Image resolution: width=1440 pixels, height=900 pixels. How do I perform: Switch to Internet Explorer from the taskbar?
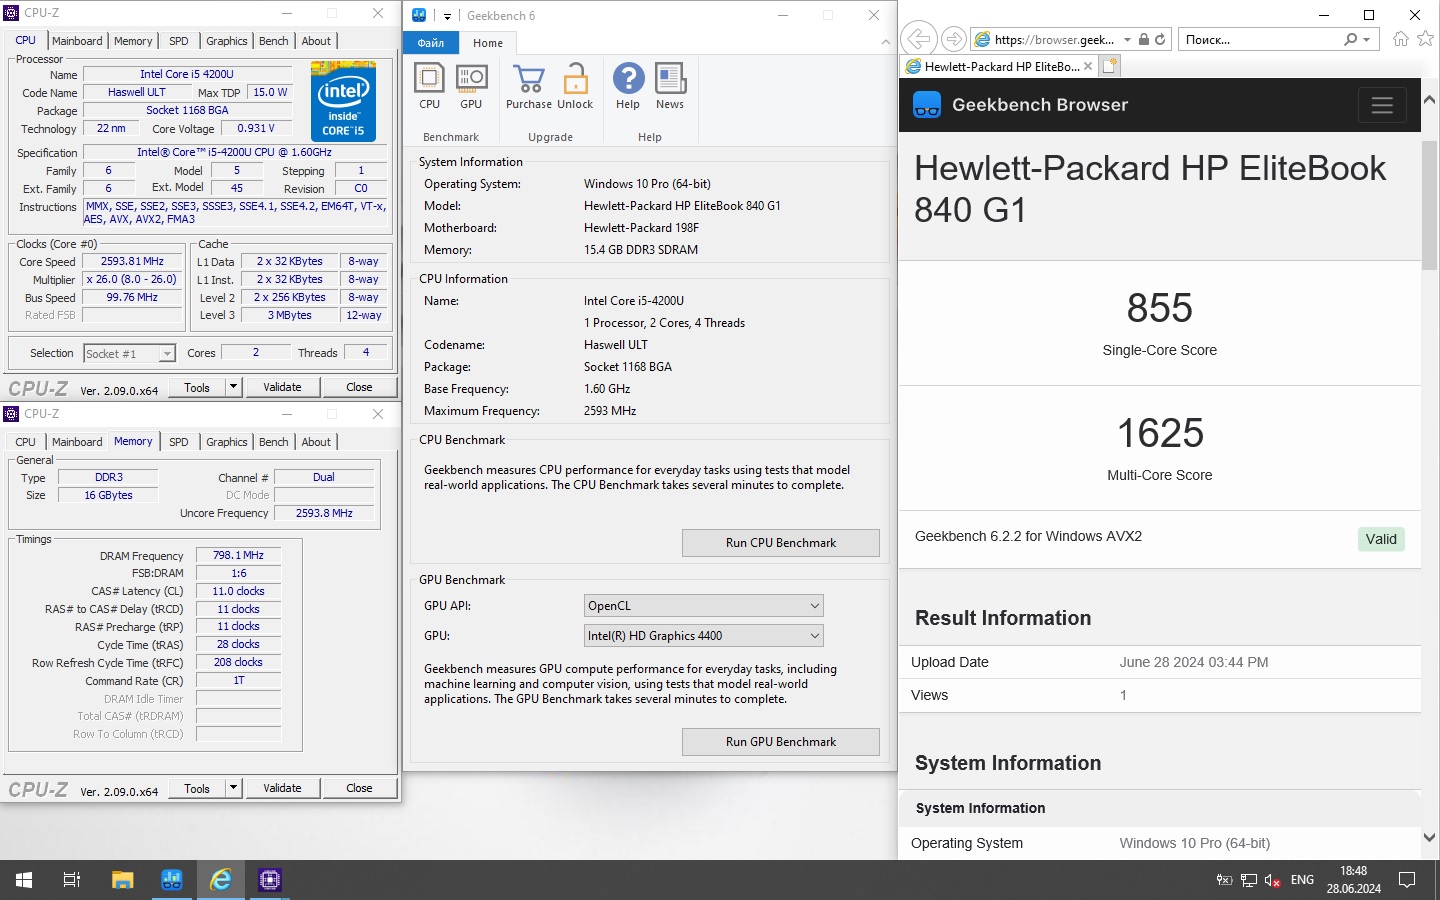point(221,880)
